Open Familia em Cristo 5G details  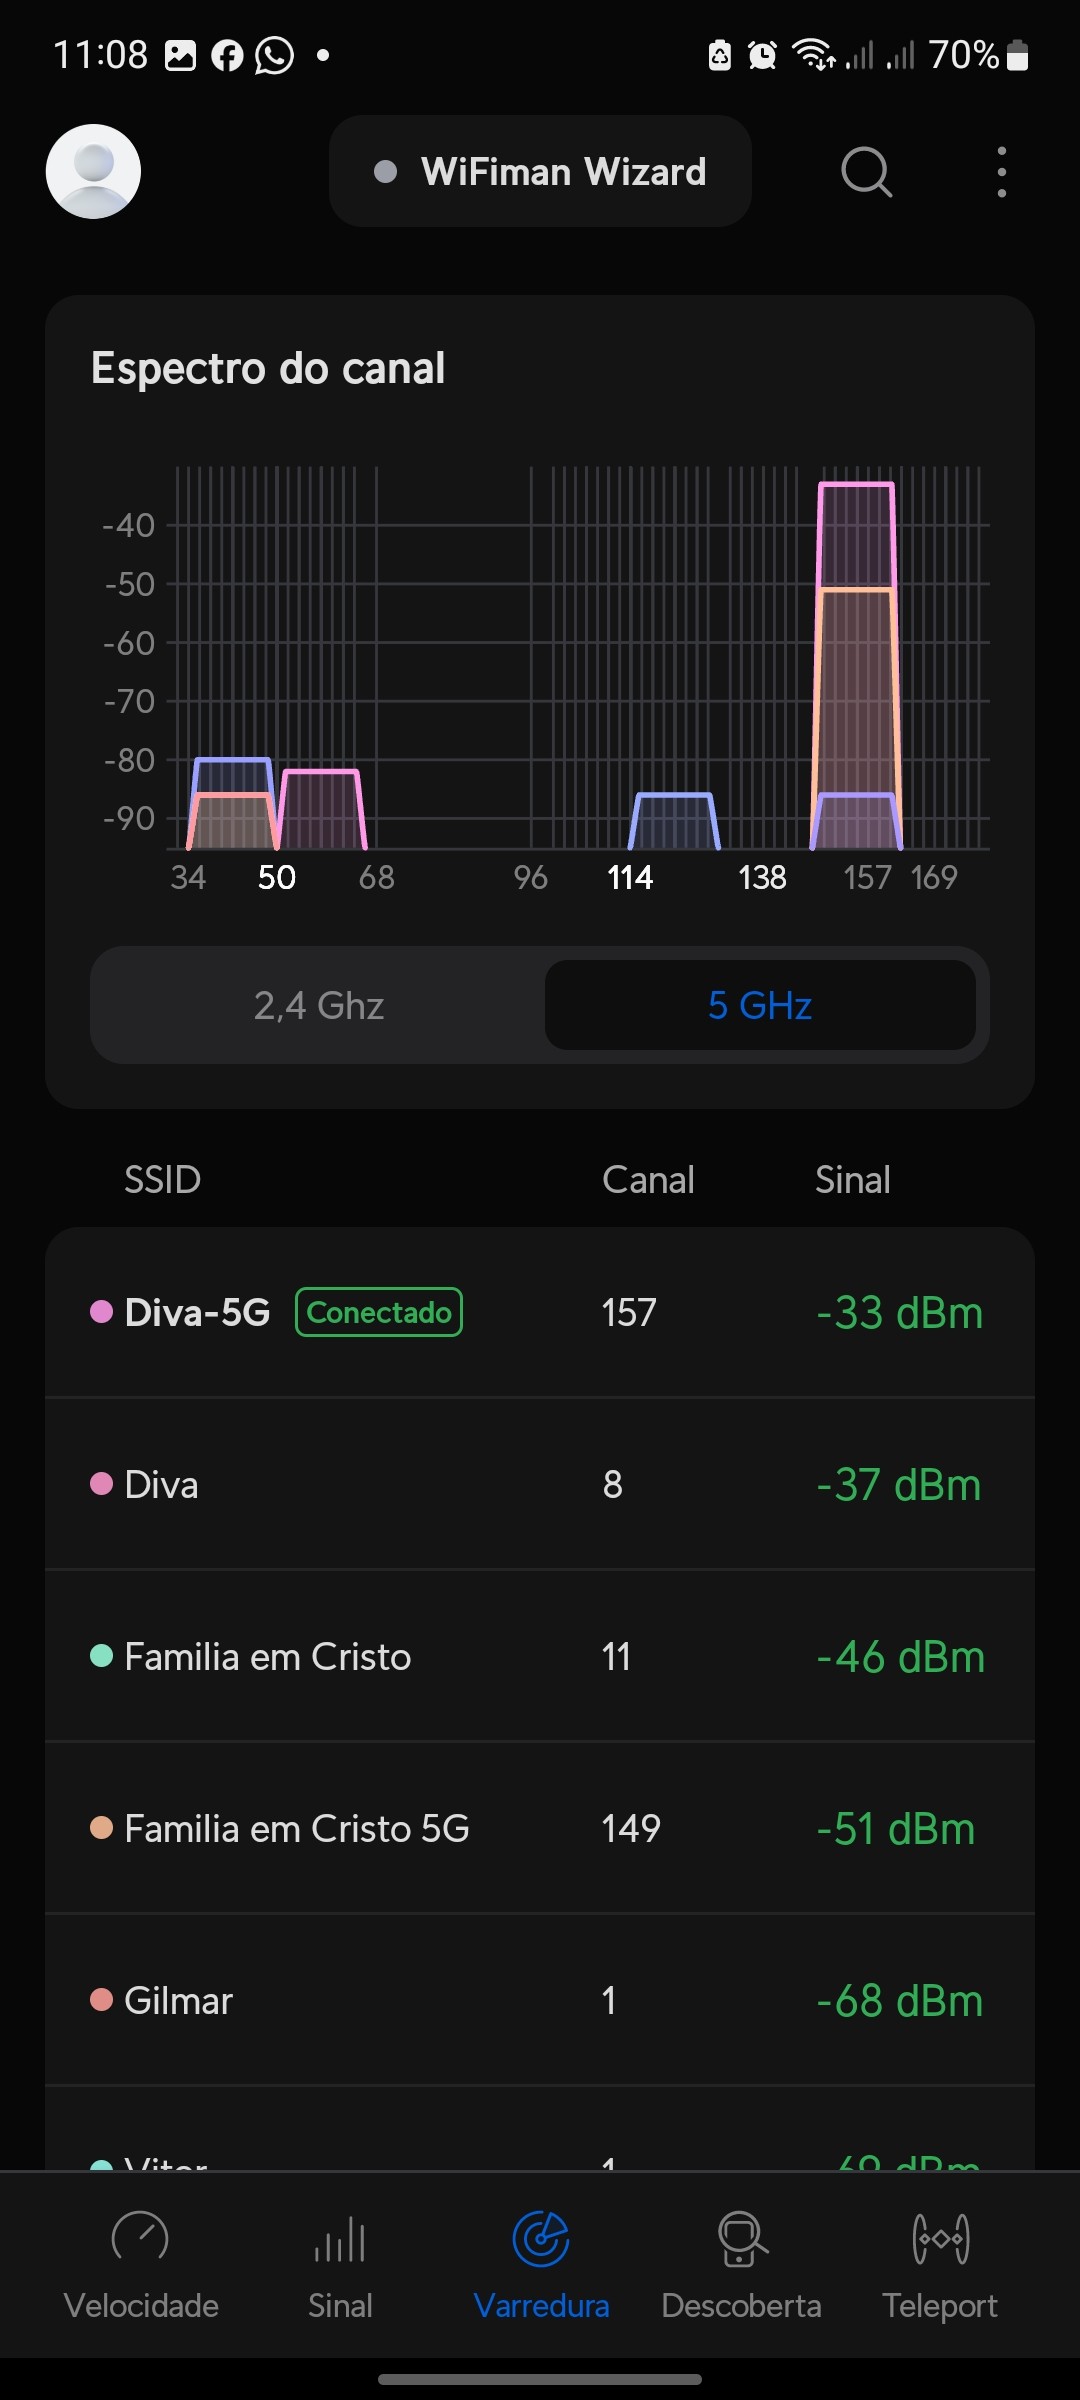(x=540, y=1828)
